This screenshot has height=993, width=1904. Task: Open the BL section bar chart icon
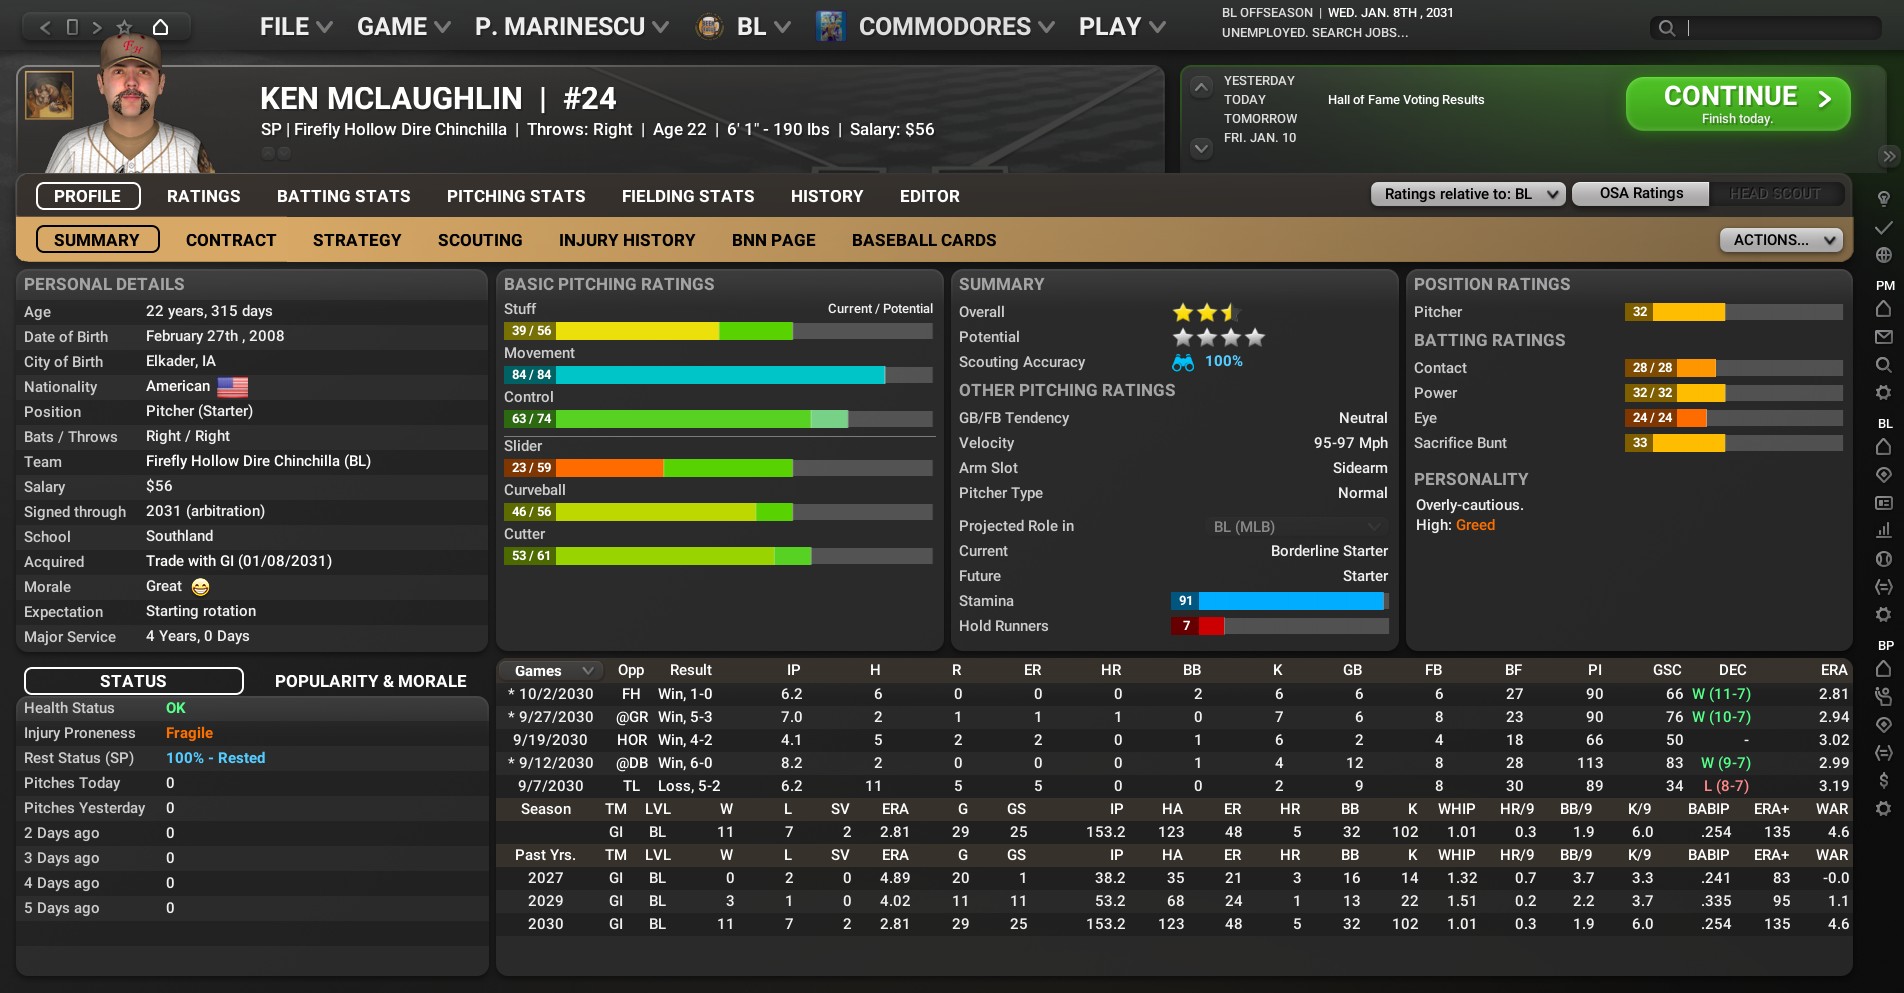coord(1883,531)
